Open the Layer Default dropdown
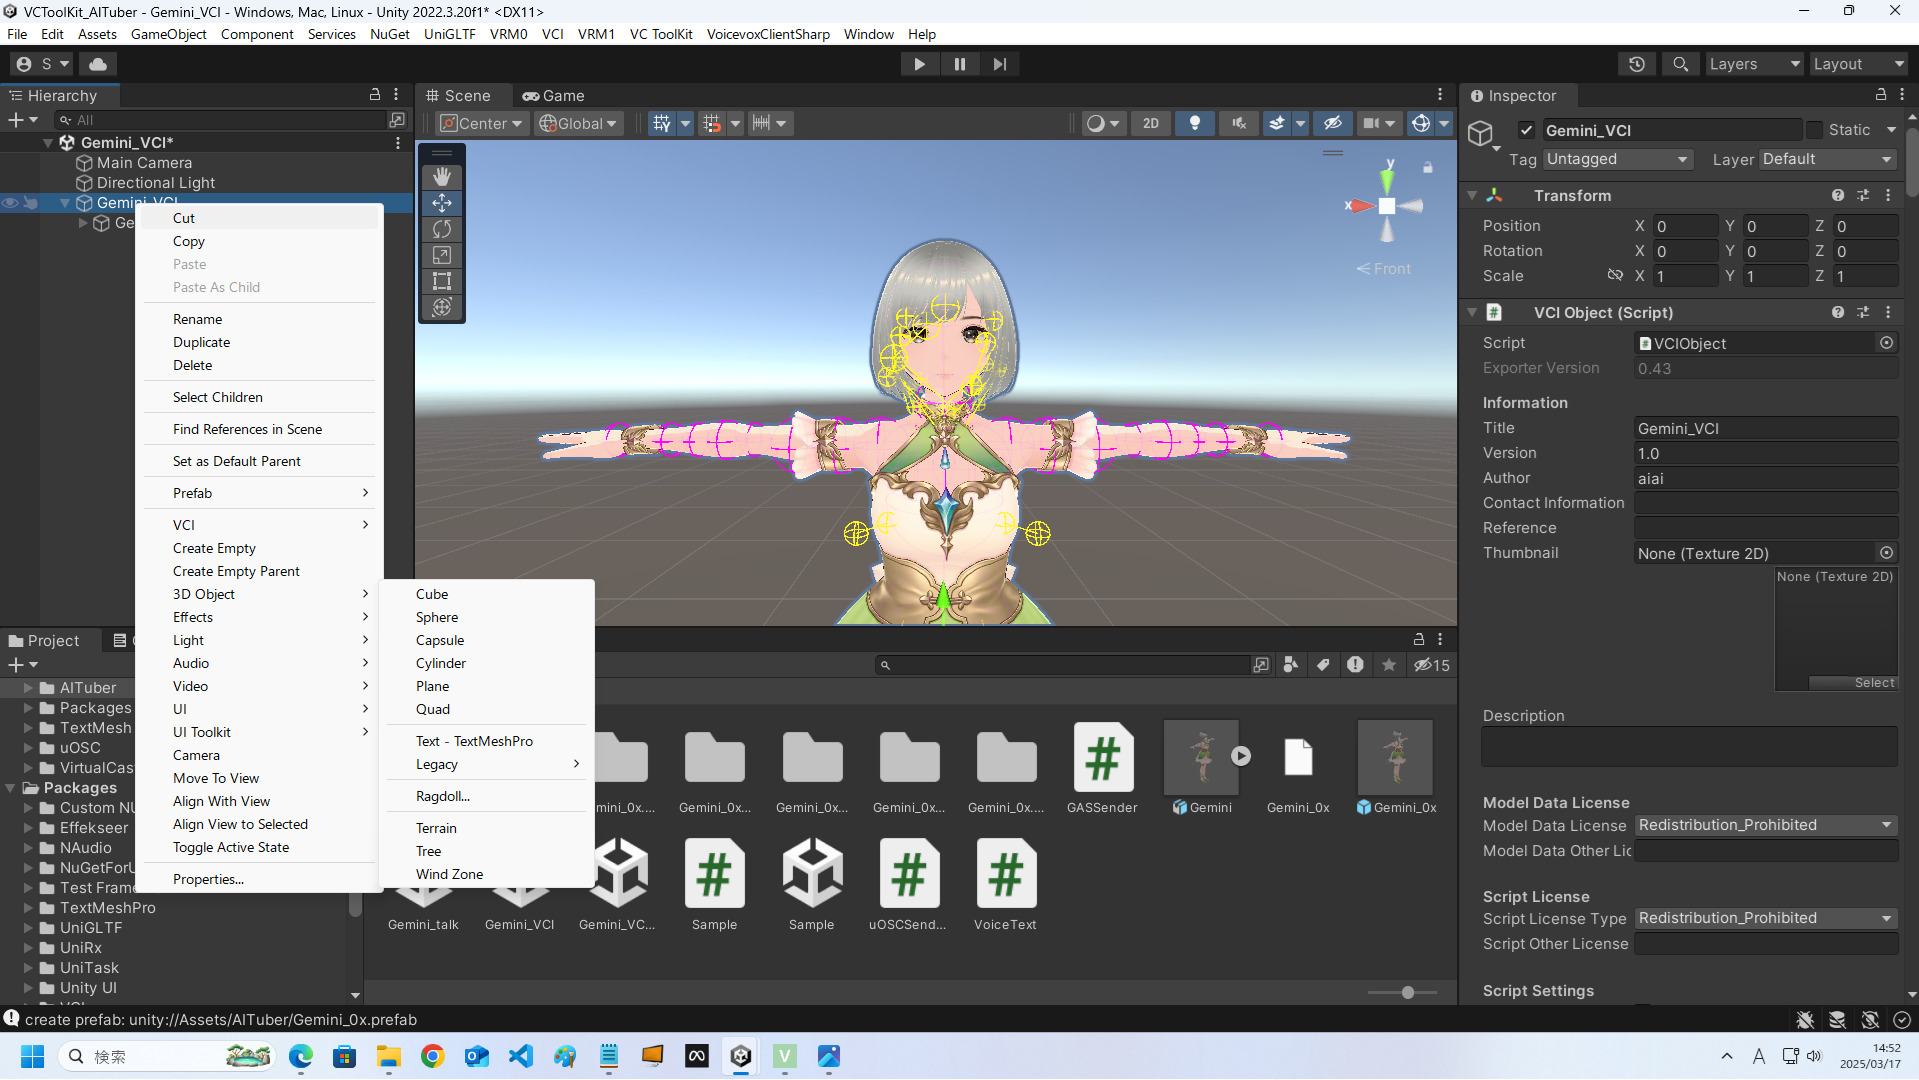Screen dimensions: 1919x1080 pos(1827,159)
